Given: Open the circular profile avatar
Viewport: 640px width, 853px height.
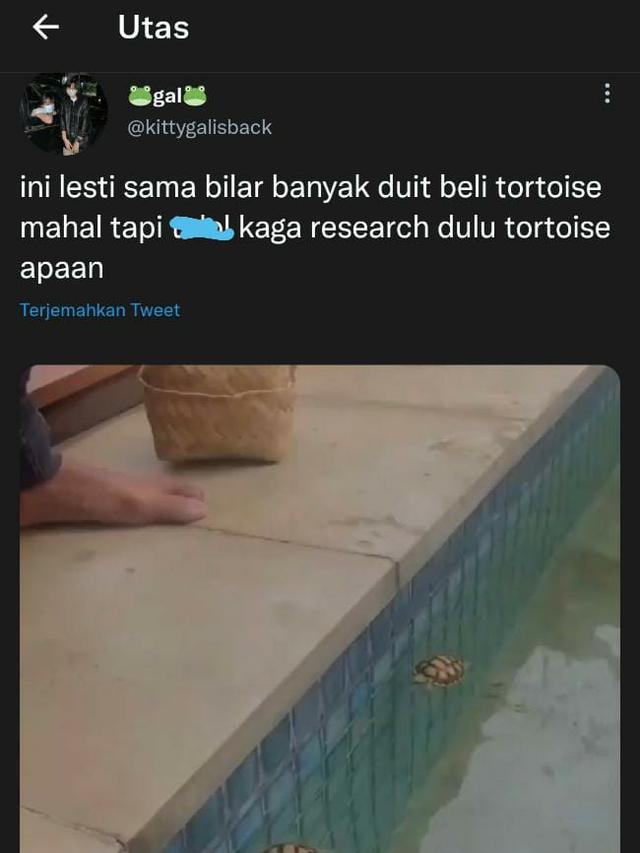Looking at the screenshot, I should pyautogui.click(x=63, y=114).
